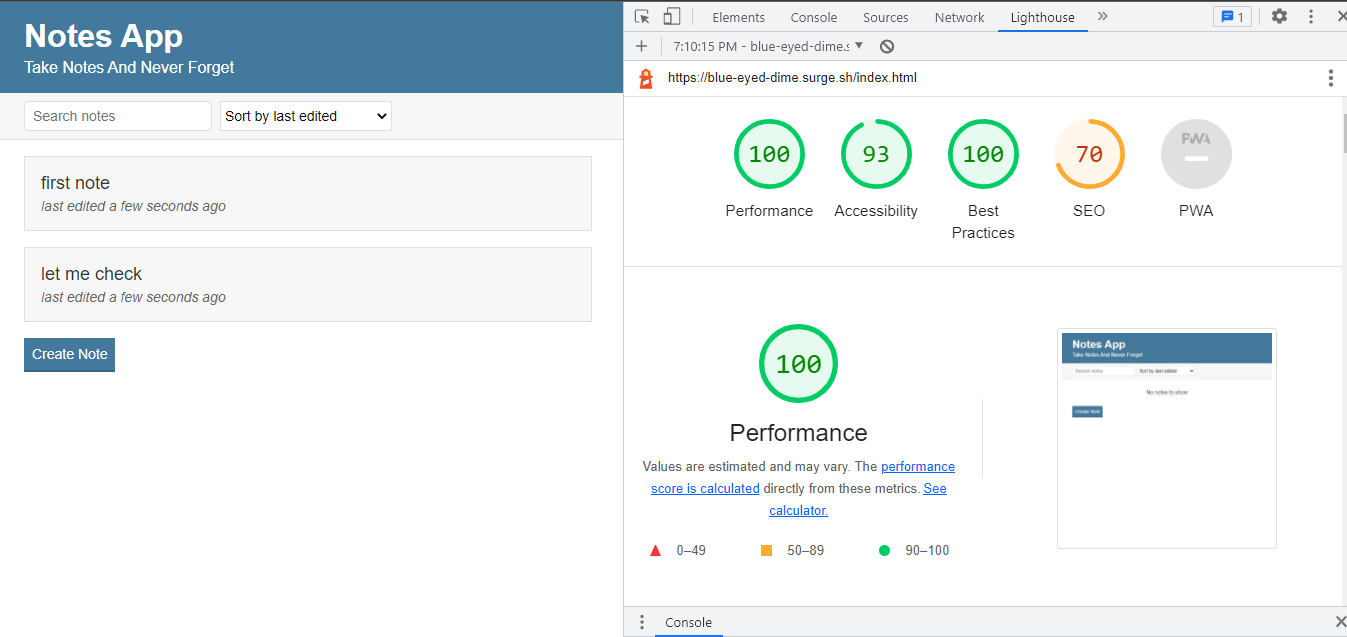This screenshot has width=1347, height=637.
Task: Show more DevTools tabs chevron
Action: pyautogui.click(x=1103, y=17)
